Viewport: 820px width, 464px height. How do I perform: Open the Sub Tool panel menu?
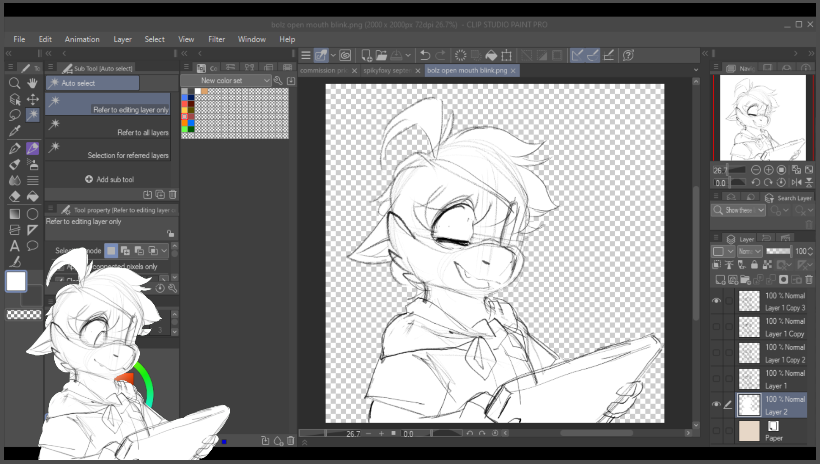51,67
